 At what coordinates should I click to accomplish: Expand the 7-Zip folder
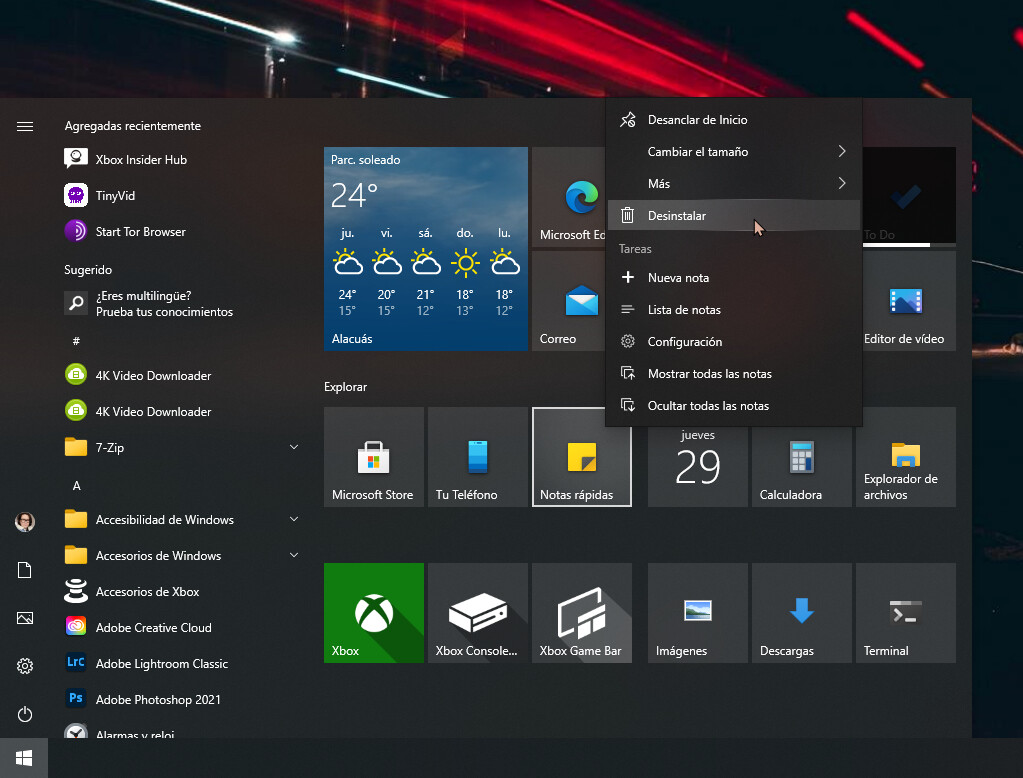(183, 447)
